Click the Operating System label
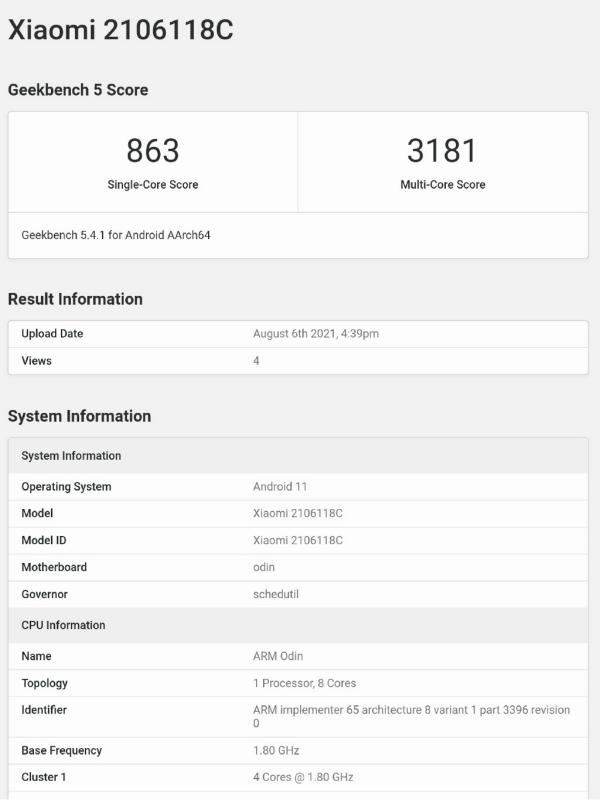 [66, 487]
